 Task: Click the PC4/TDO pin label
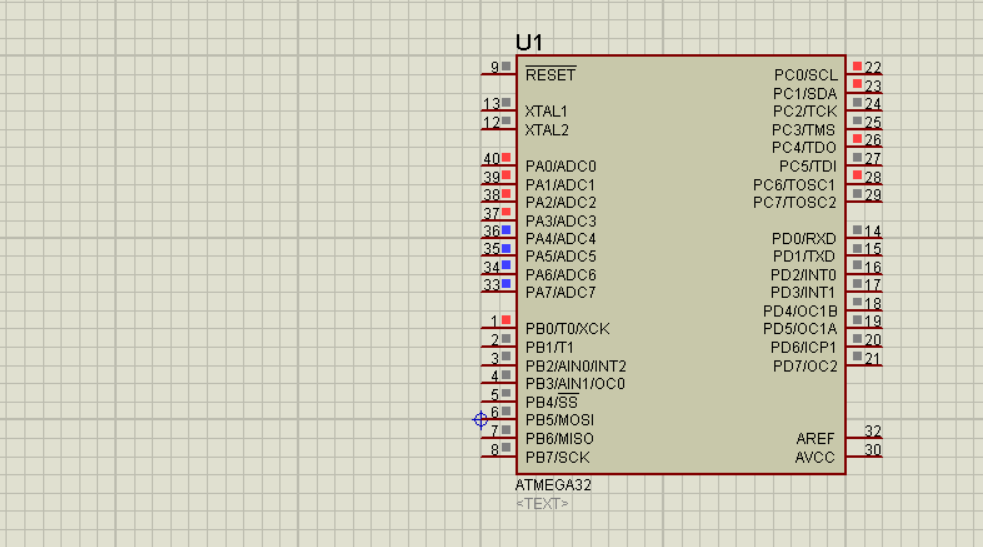pos(804,148)
